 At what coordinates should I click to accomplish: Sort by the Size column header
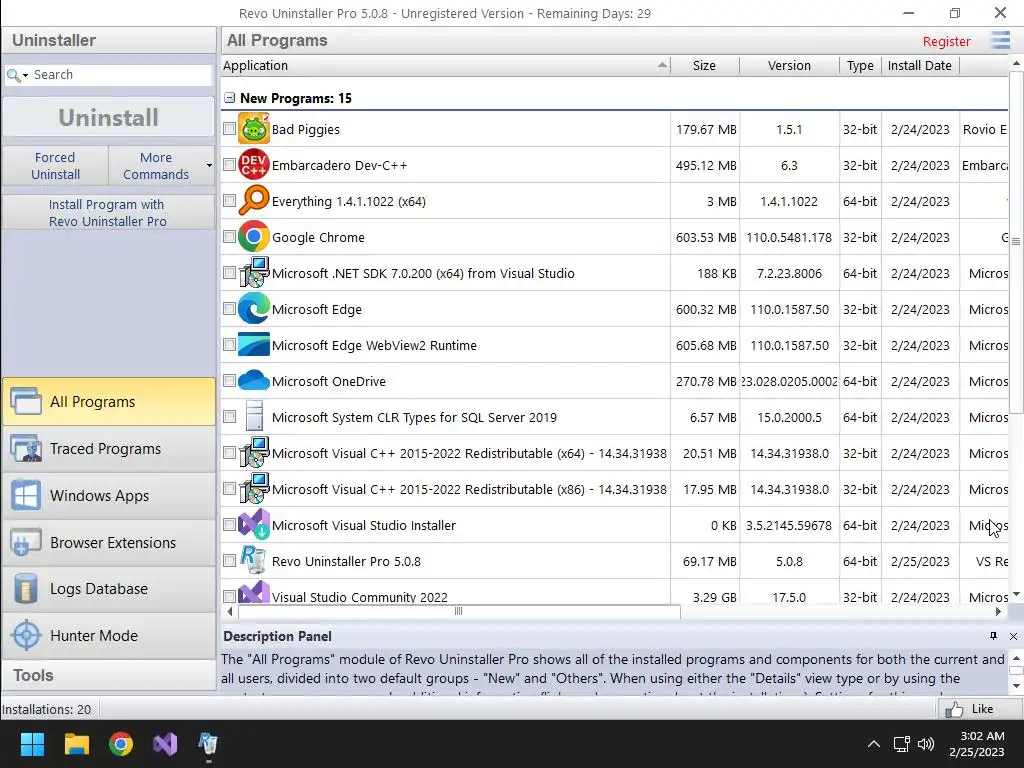coord(705,65)
